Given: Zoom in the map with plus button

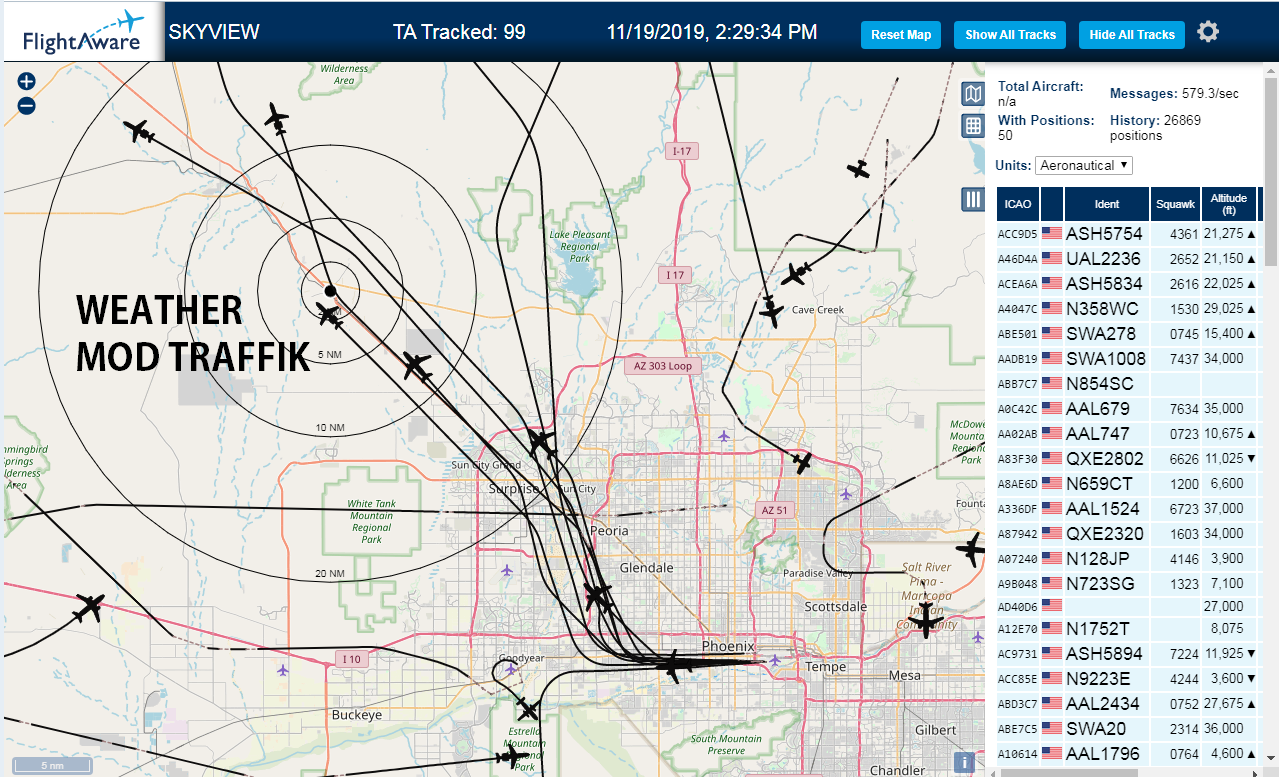Looking at the screenshot, I should pos(27,82).
